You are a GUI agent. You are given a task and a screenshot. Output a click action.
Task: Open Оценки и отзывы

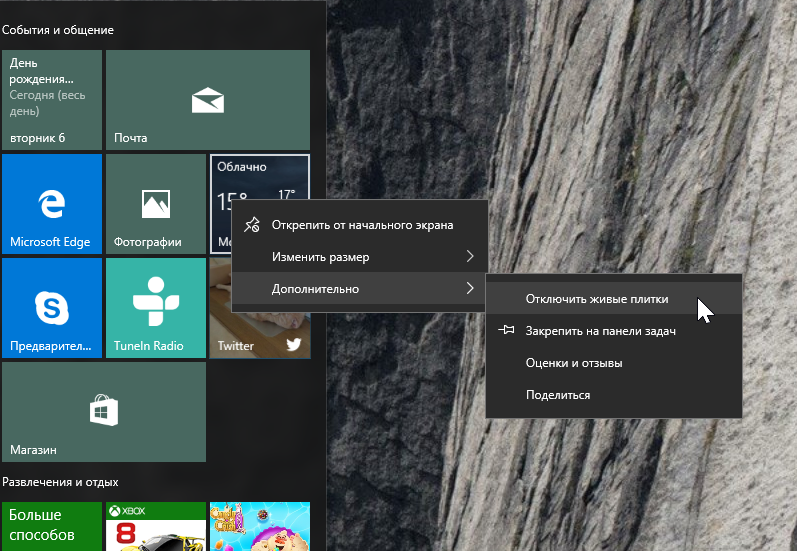[x=574, y=363]
